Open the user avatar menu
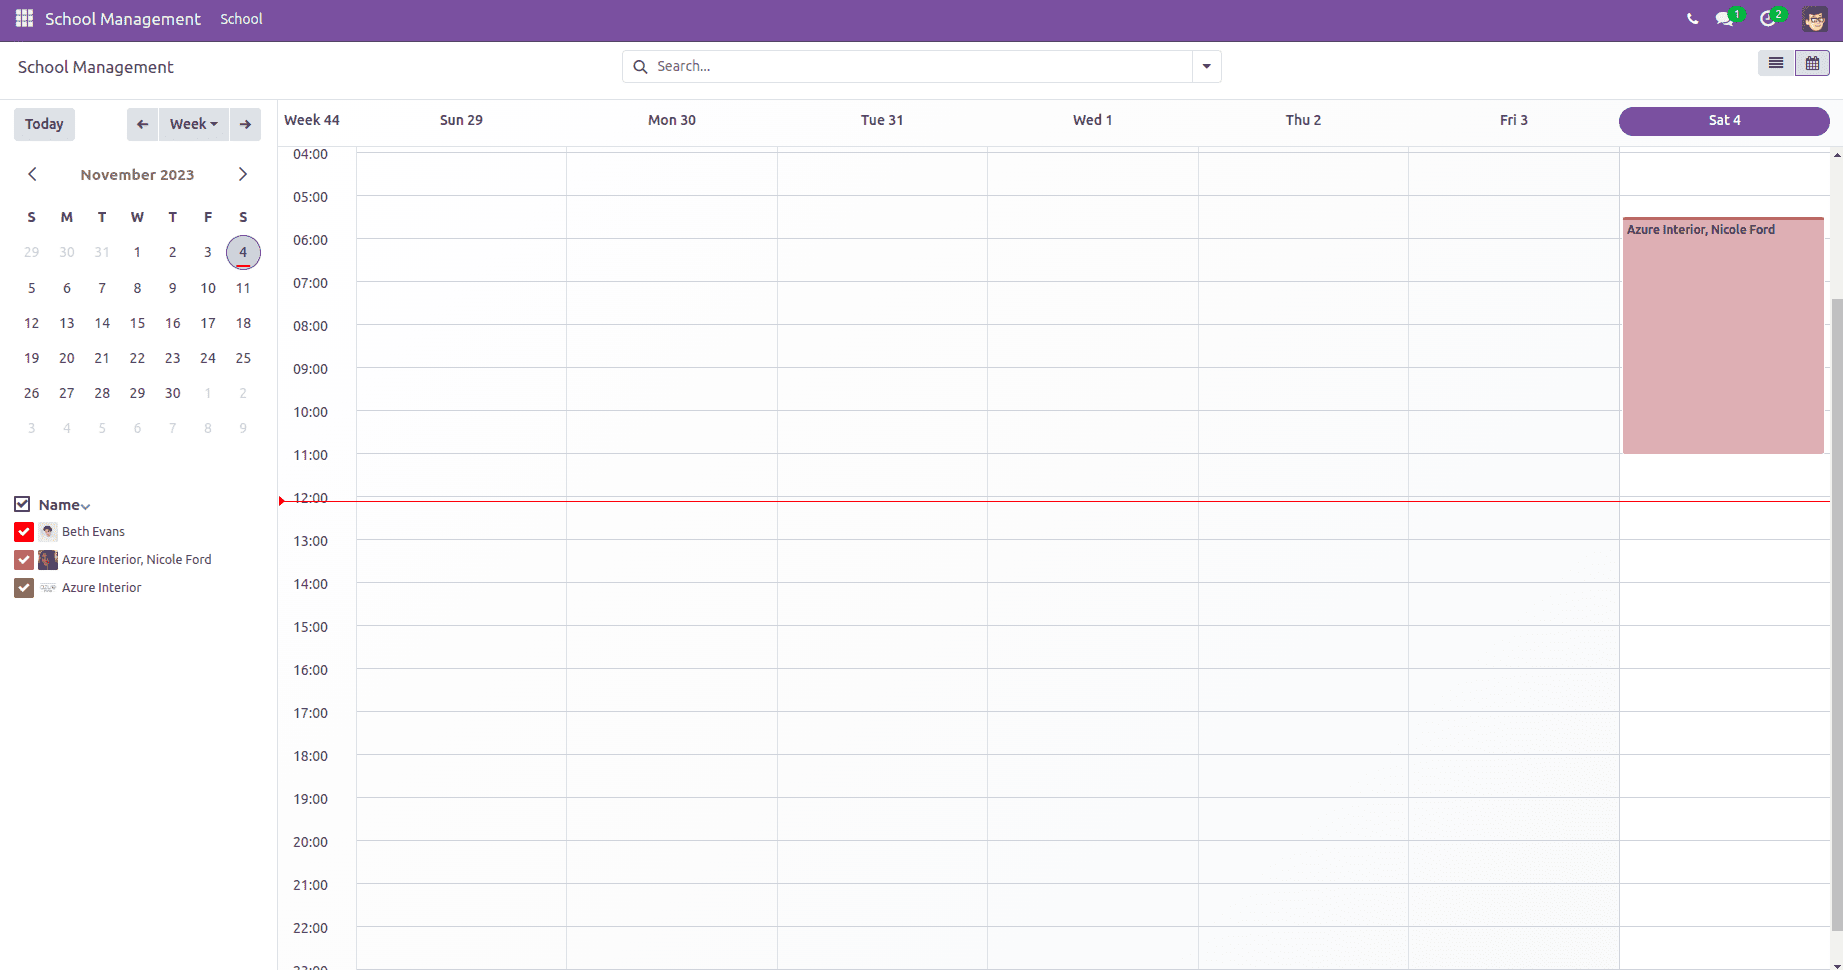This screenshot has width=1843, height=970. pos(1815,19)
